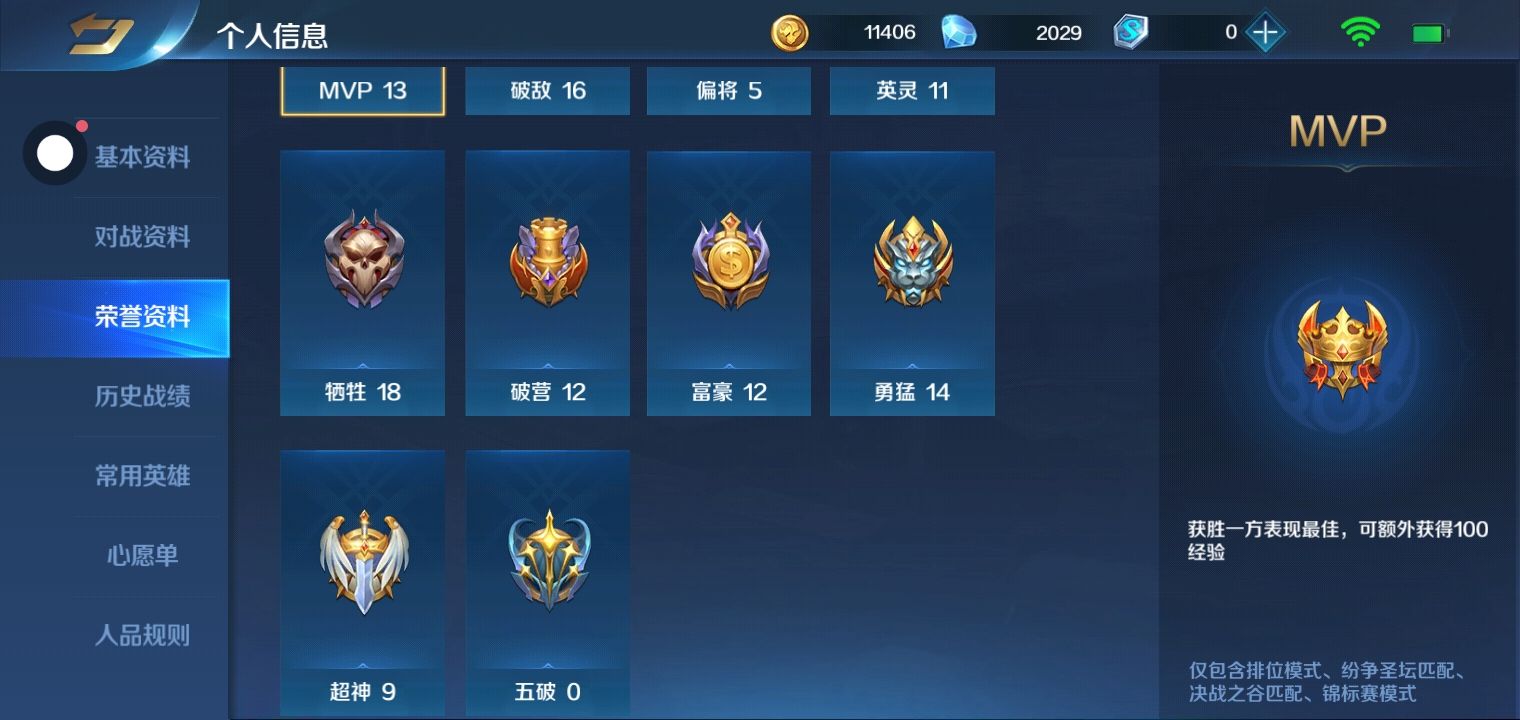Go to 常用英雄 tab
1520x720 pixels.
[142, 476]
